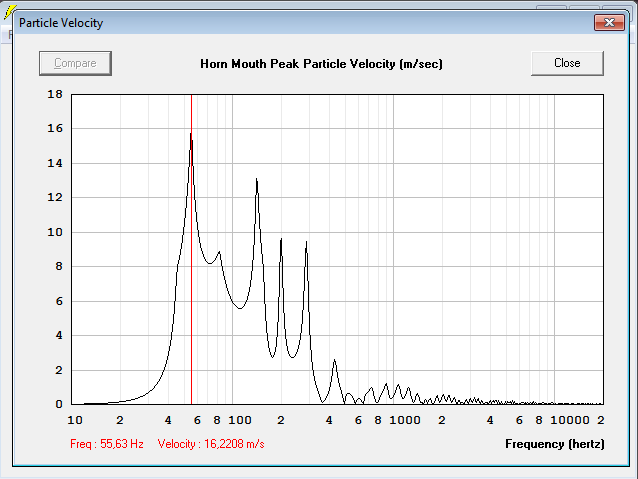Click the y-axis label 16
The image size is (638, 479).
55,129
